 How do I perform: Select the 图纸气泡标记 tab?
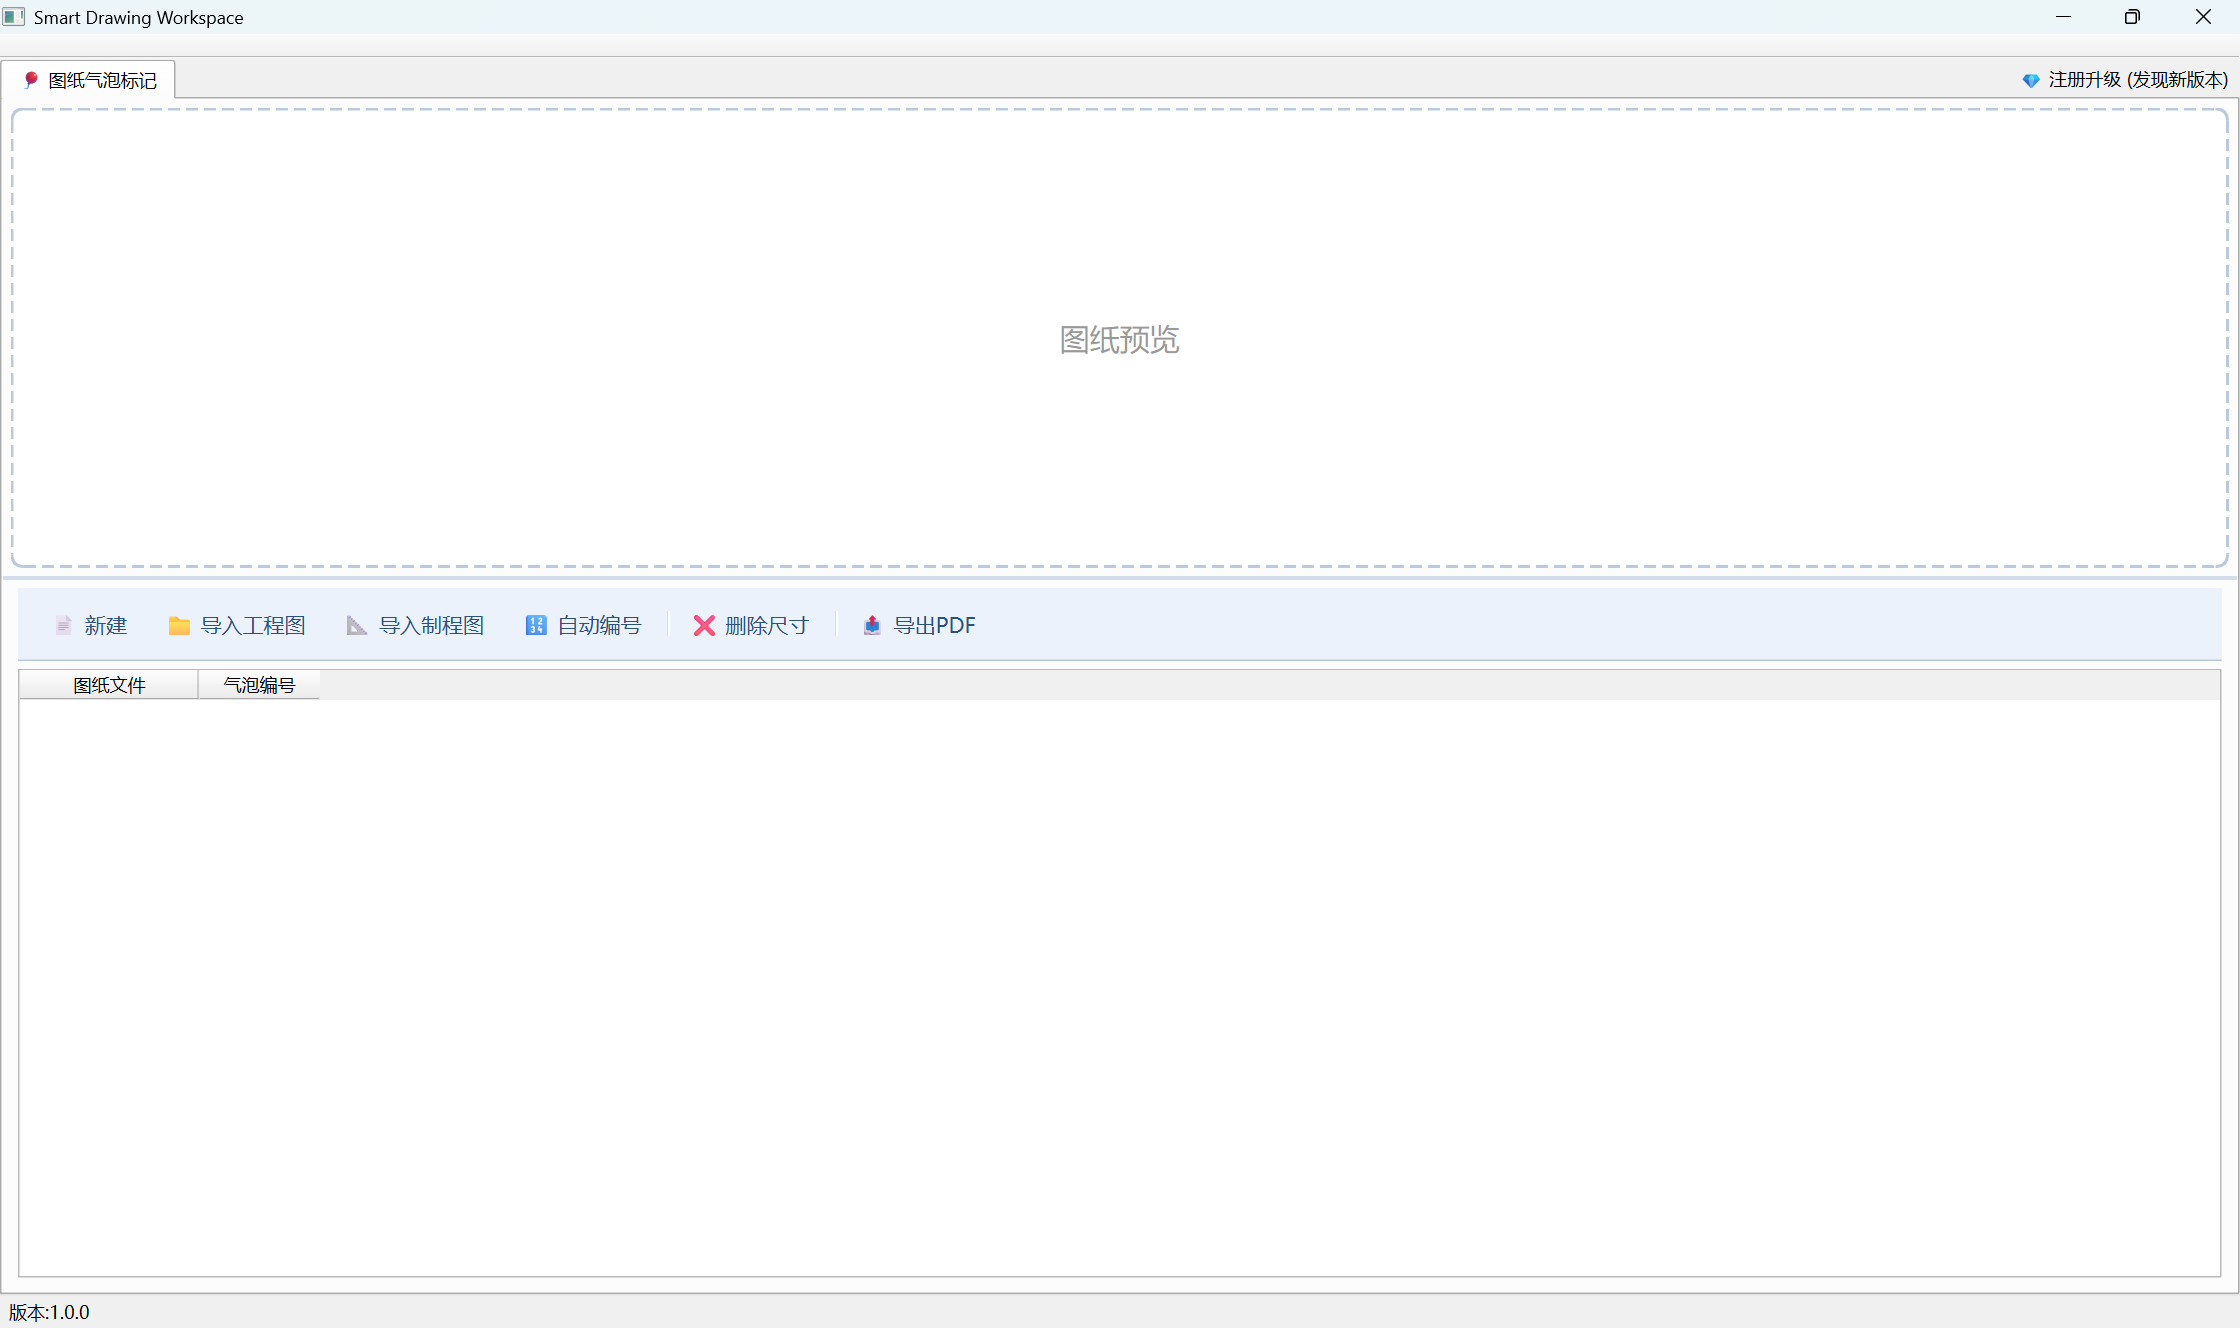click(x=88, y=80)
